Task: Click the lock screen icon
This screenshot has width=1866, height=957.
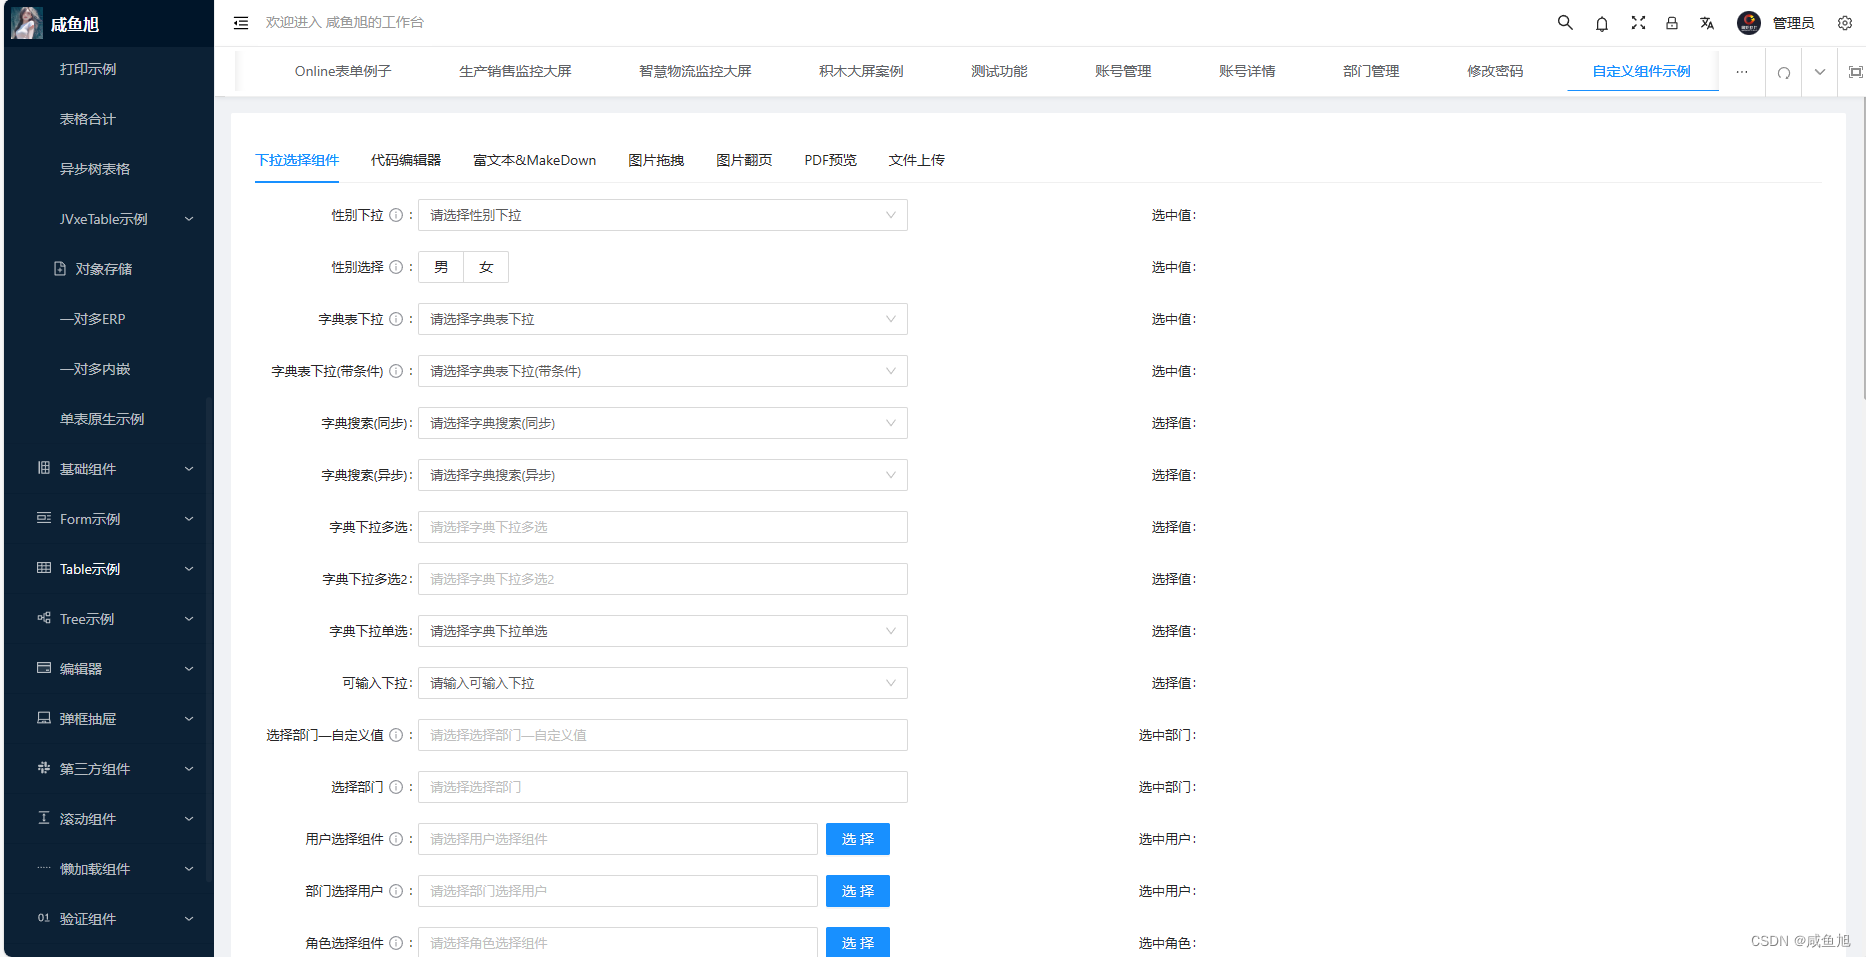Action: click(1672, 23)
